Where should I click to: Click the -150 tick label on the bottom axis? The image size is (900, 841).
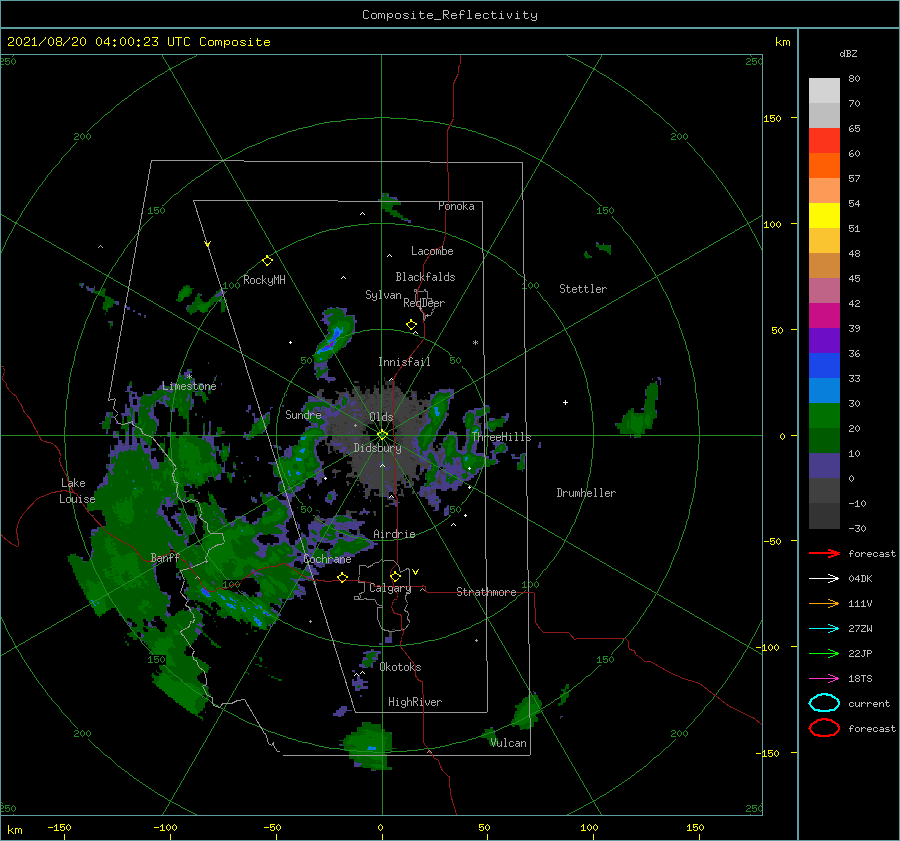pos(59,827)
